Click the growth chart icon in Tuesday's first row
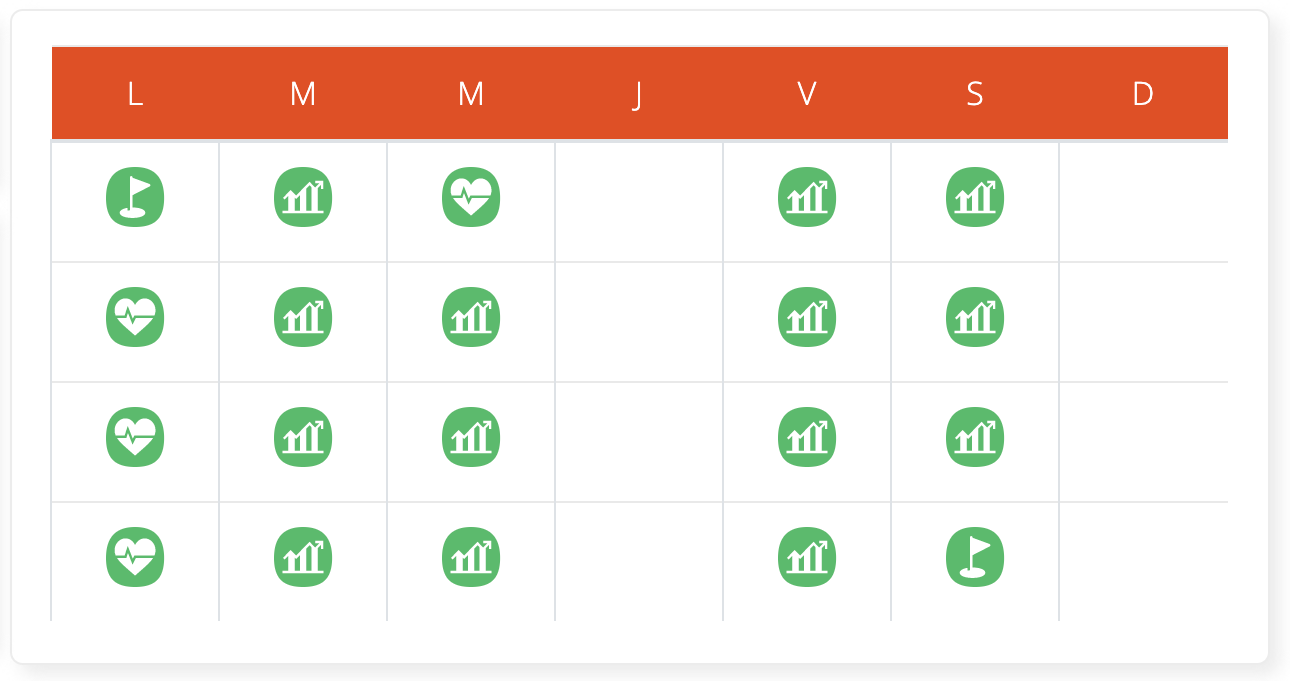The height and width of the screenshot is (681, 1290). click(x=303, y=197)
